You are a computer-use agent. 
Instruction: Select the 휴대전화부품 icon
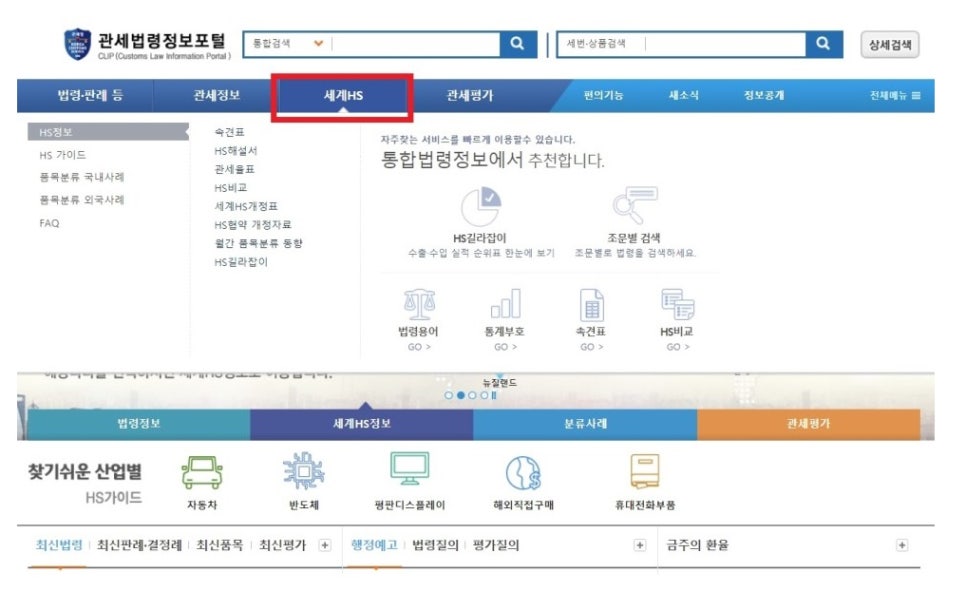[645, 471]
